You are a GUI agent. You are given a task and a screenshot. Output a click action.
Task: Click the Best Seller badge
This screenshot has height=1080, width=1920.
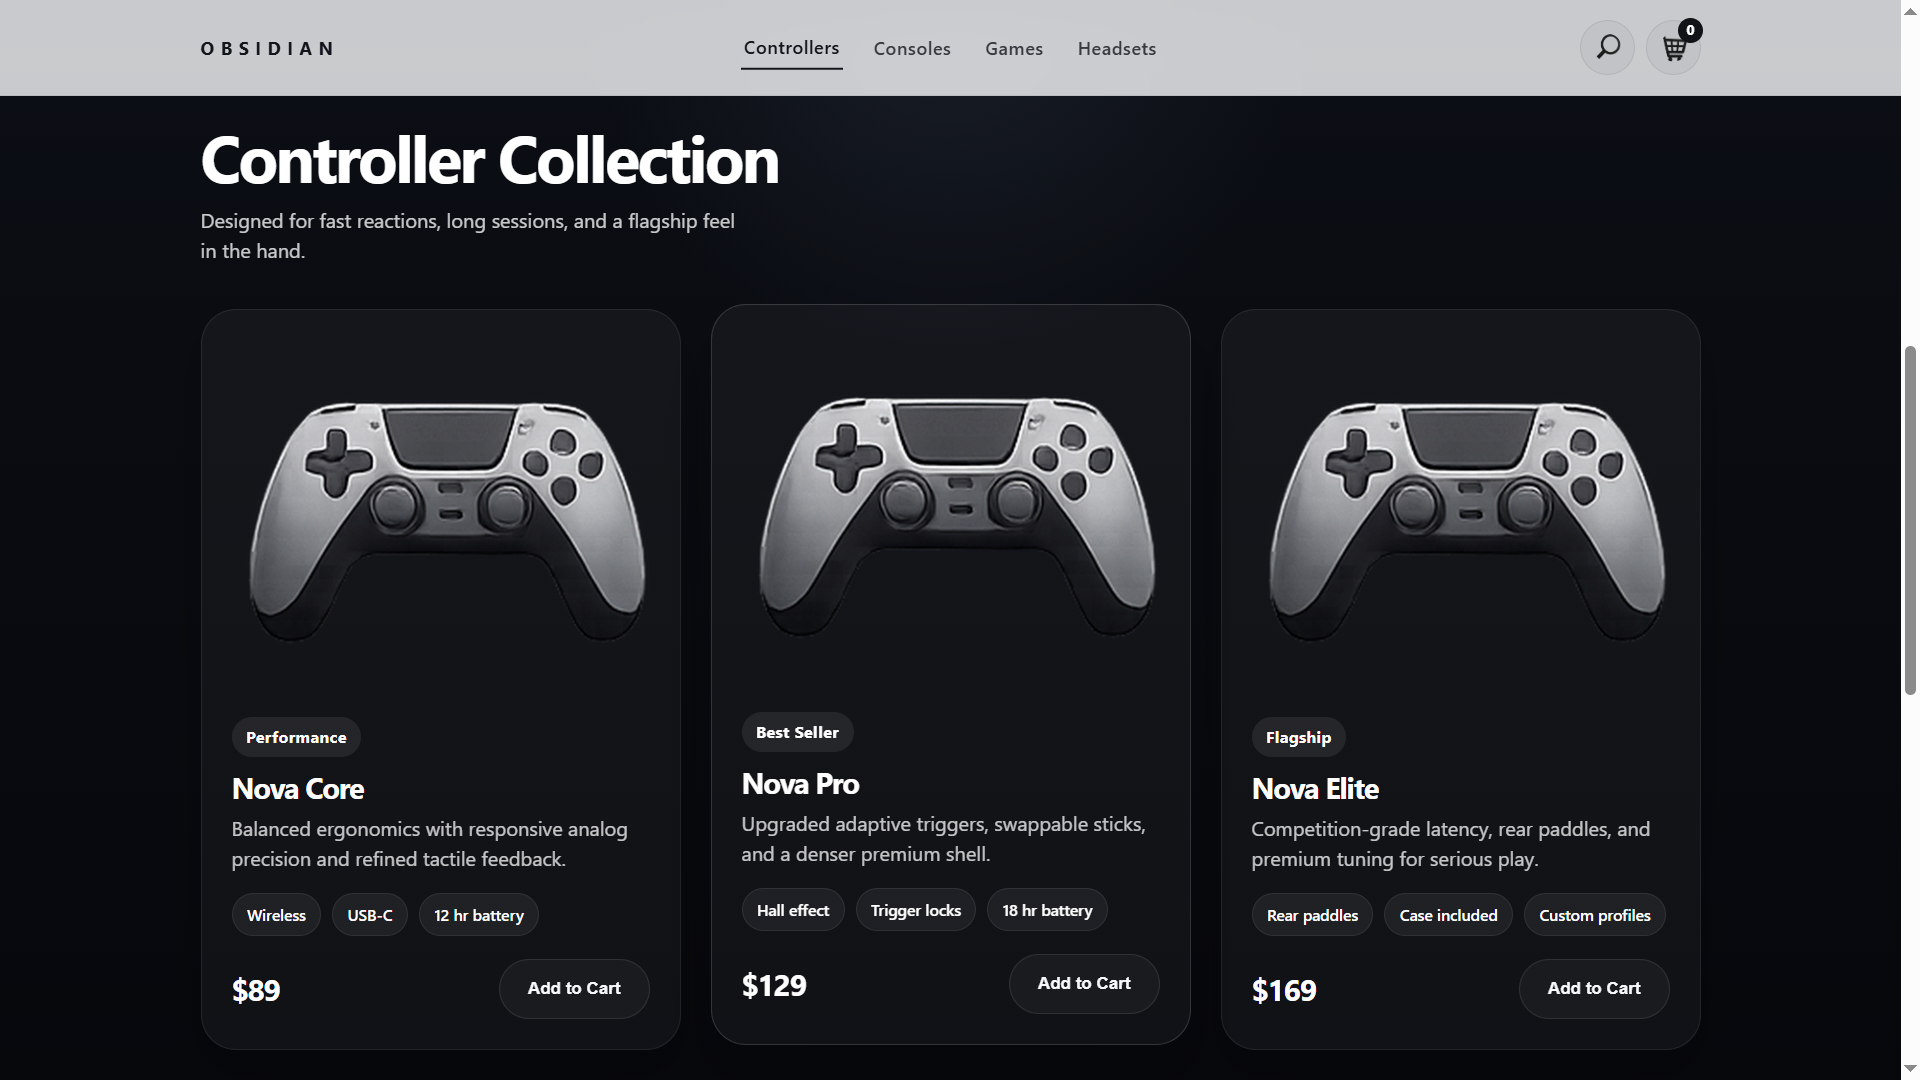(797, 731)
